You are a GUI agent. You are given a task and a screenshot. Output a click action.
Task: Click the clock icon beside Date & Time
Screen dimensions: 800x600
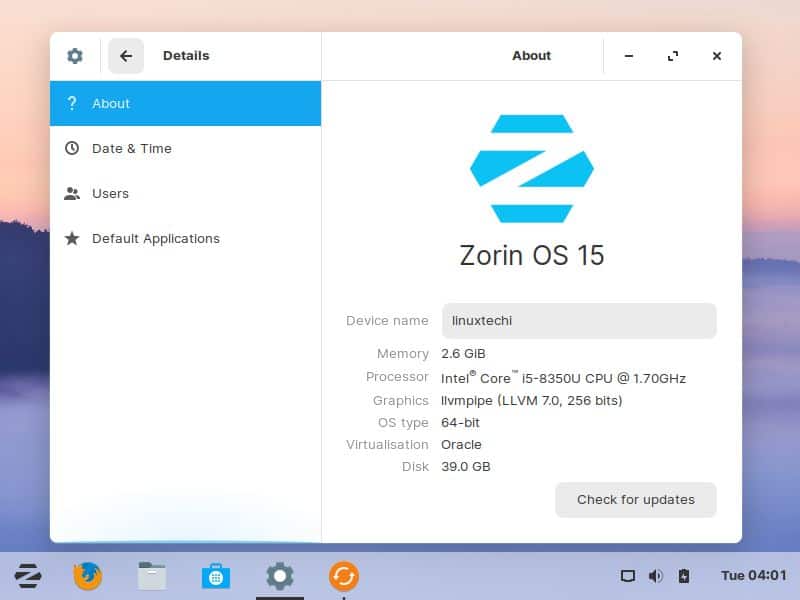[x=72, y=148]
